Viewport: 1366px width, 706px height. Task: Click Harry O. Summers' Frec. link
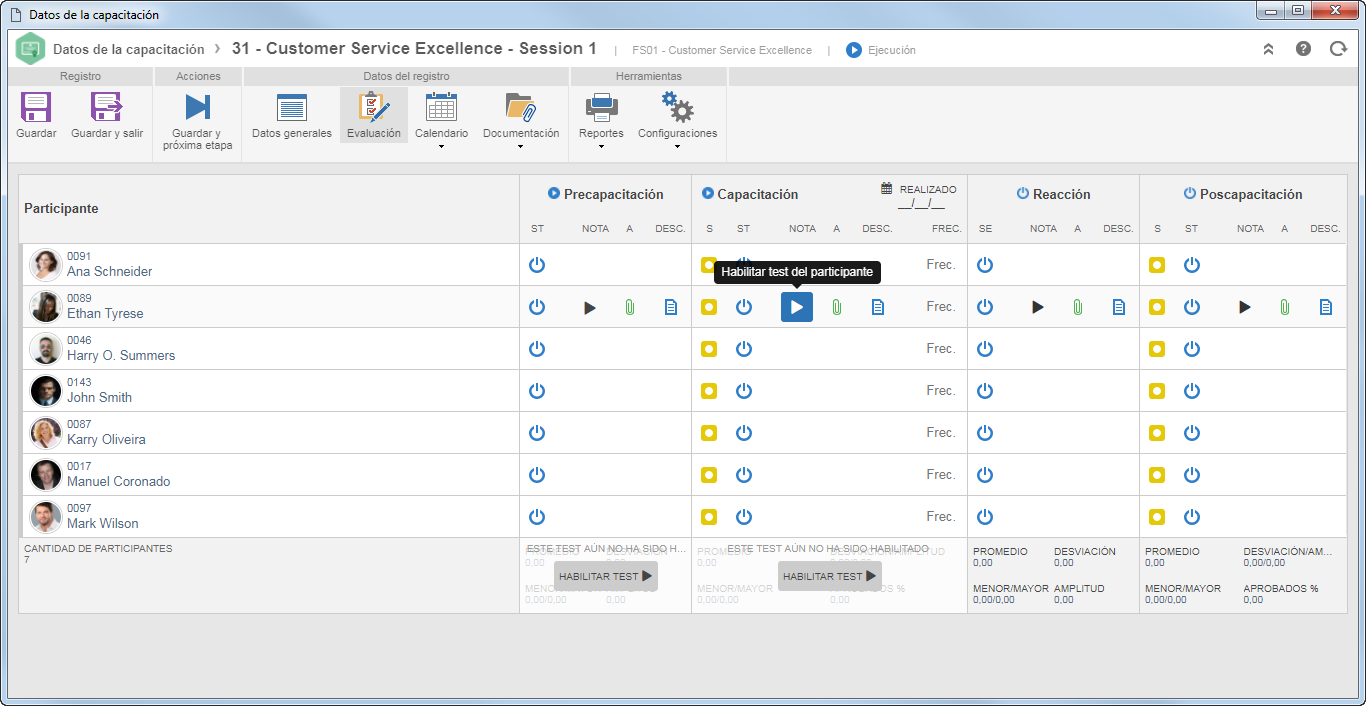[x=941, y=349]
